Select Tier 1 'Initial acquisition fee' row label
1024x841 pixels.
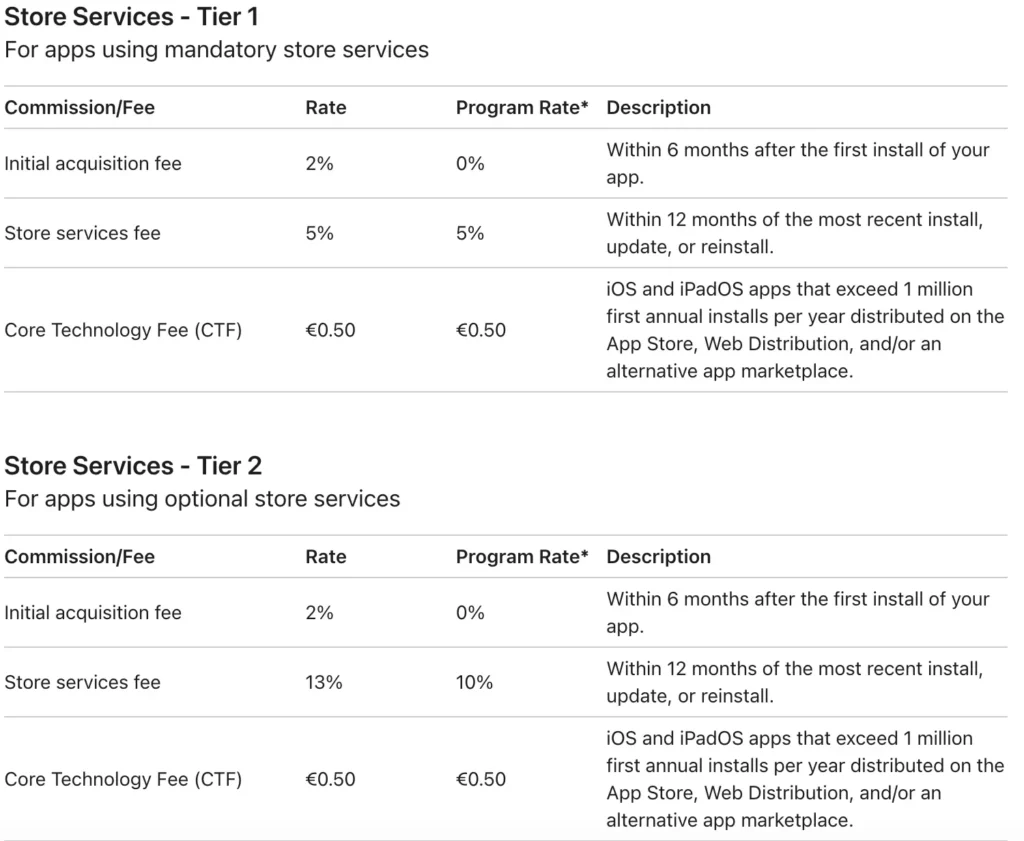(93, 163)
